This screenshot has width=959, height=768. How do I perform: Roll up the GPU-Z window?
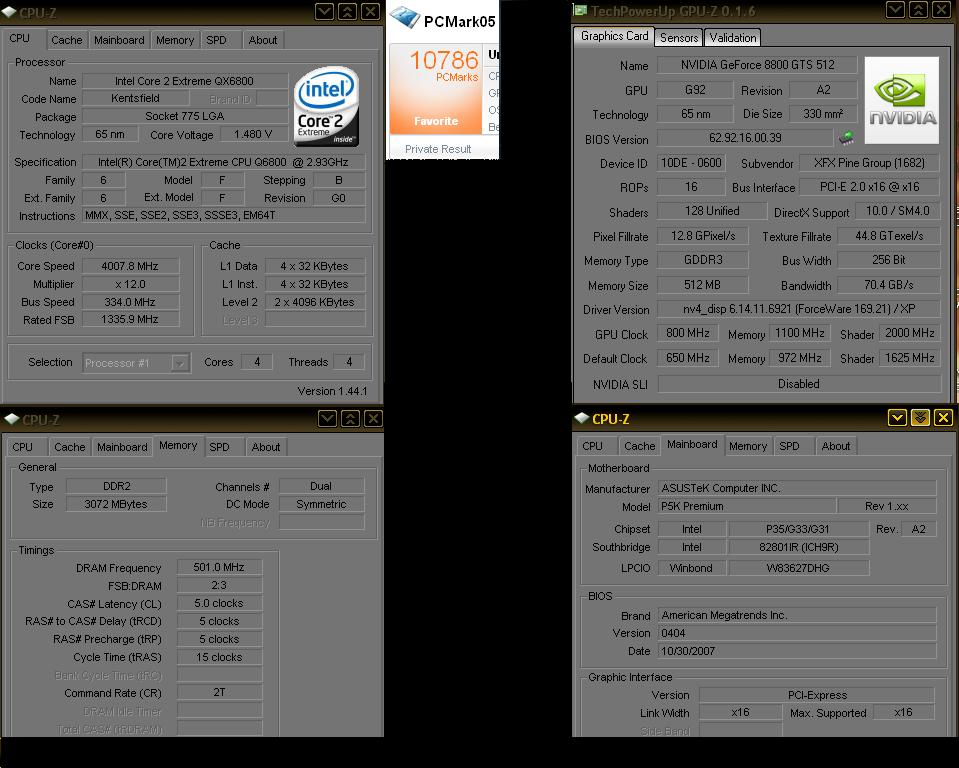918,10
